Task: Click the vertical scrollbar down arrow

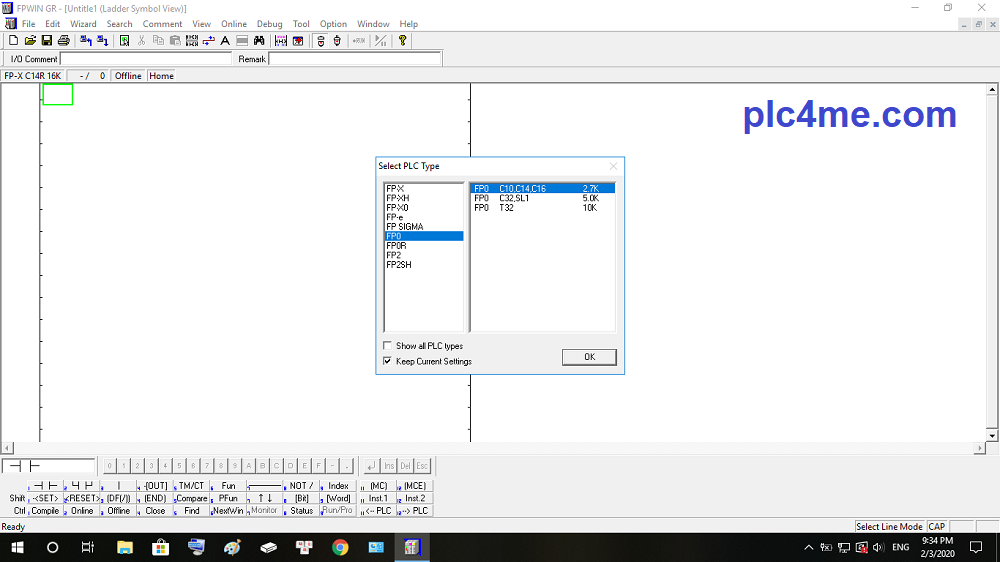Action: [993, 436]
